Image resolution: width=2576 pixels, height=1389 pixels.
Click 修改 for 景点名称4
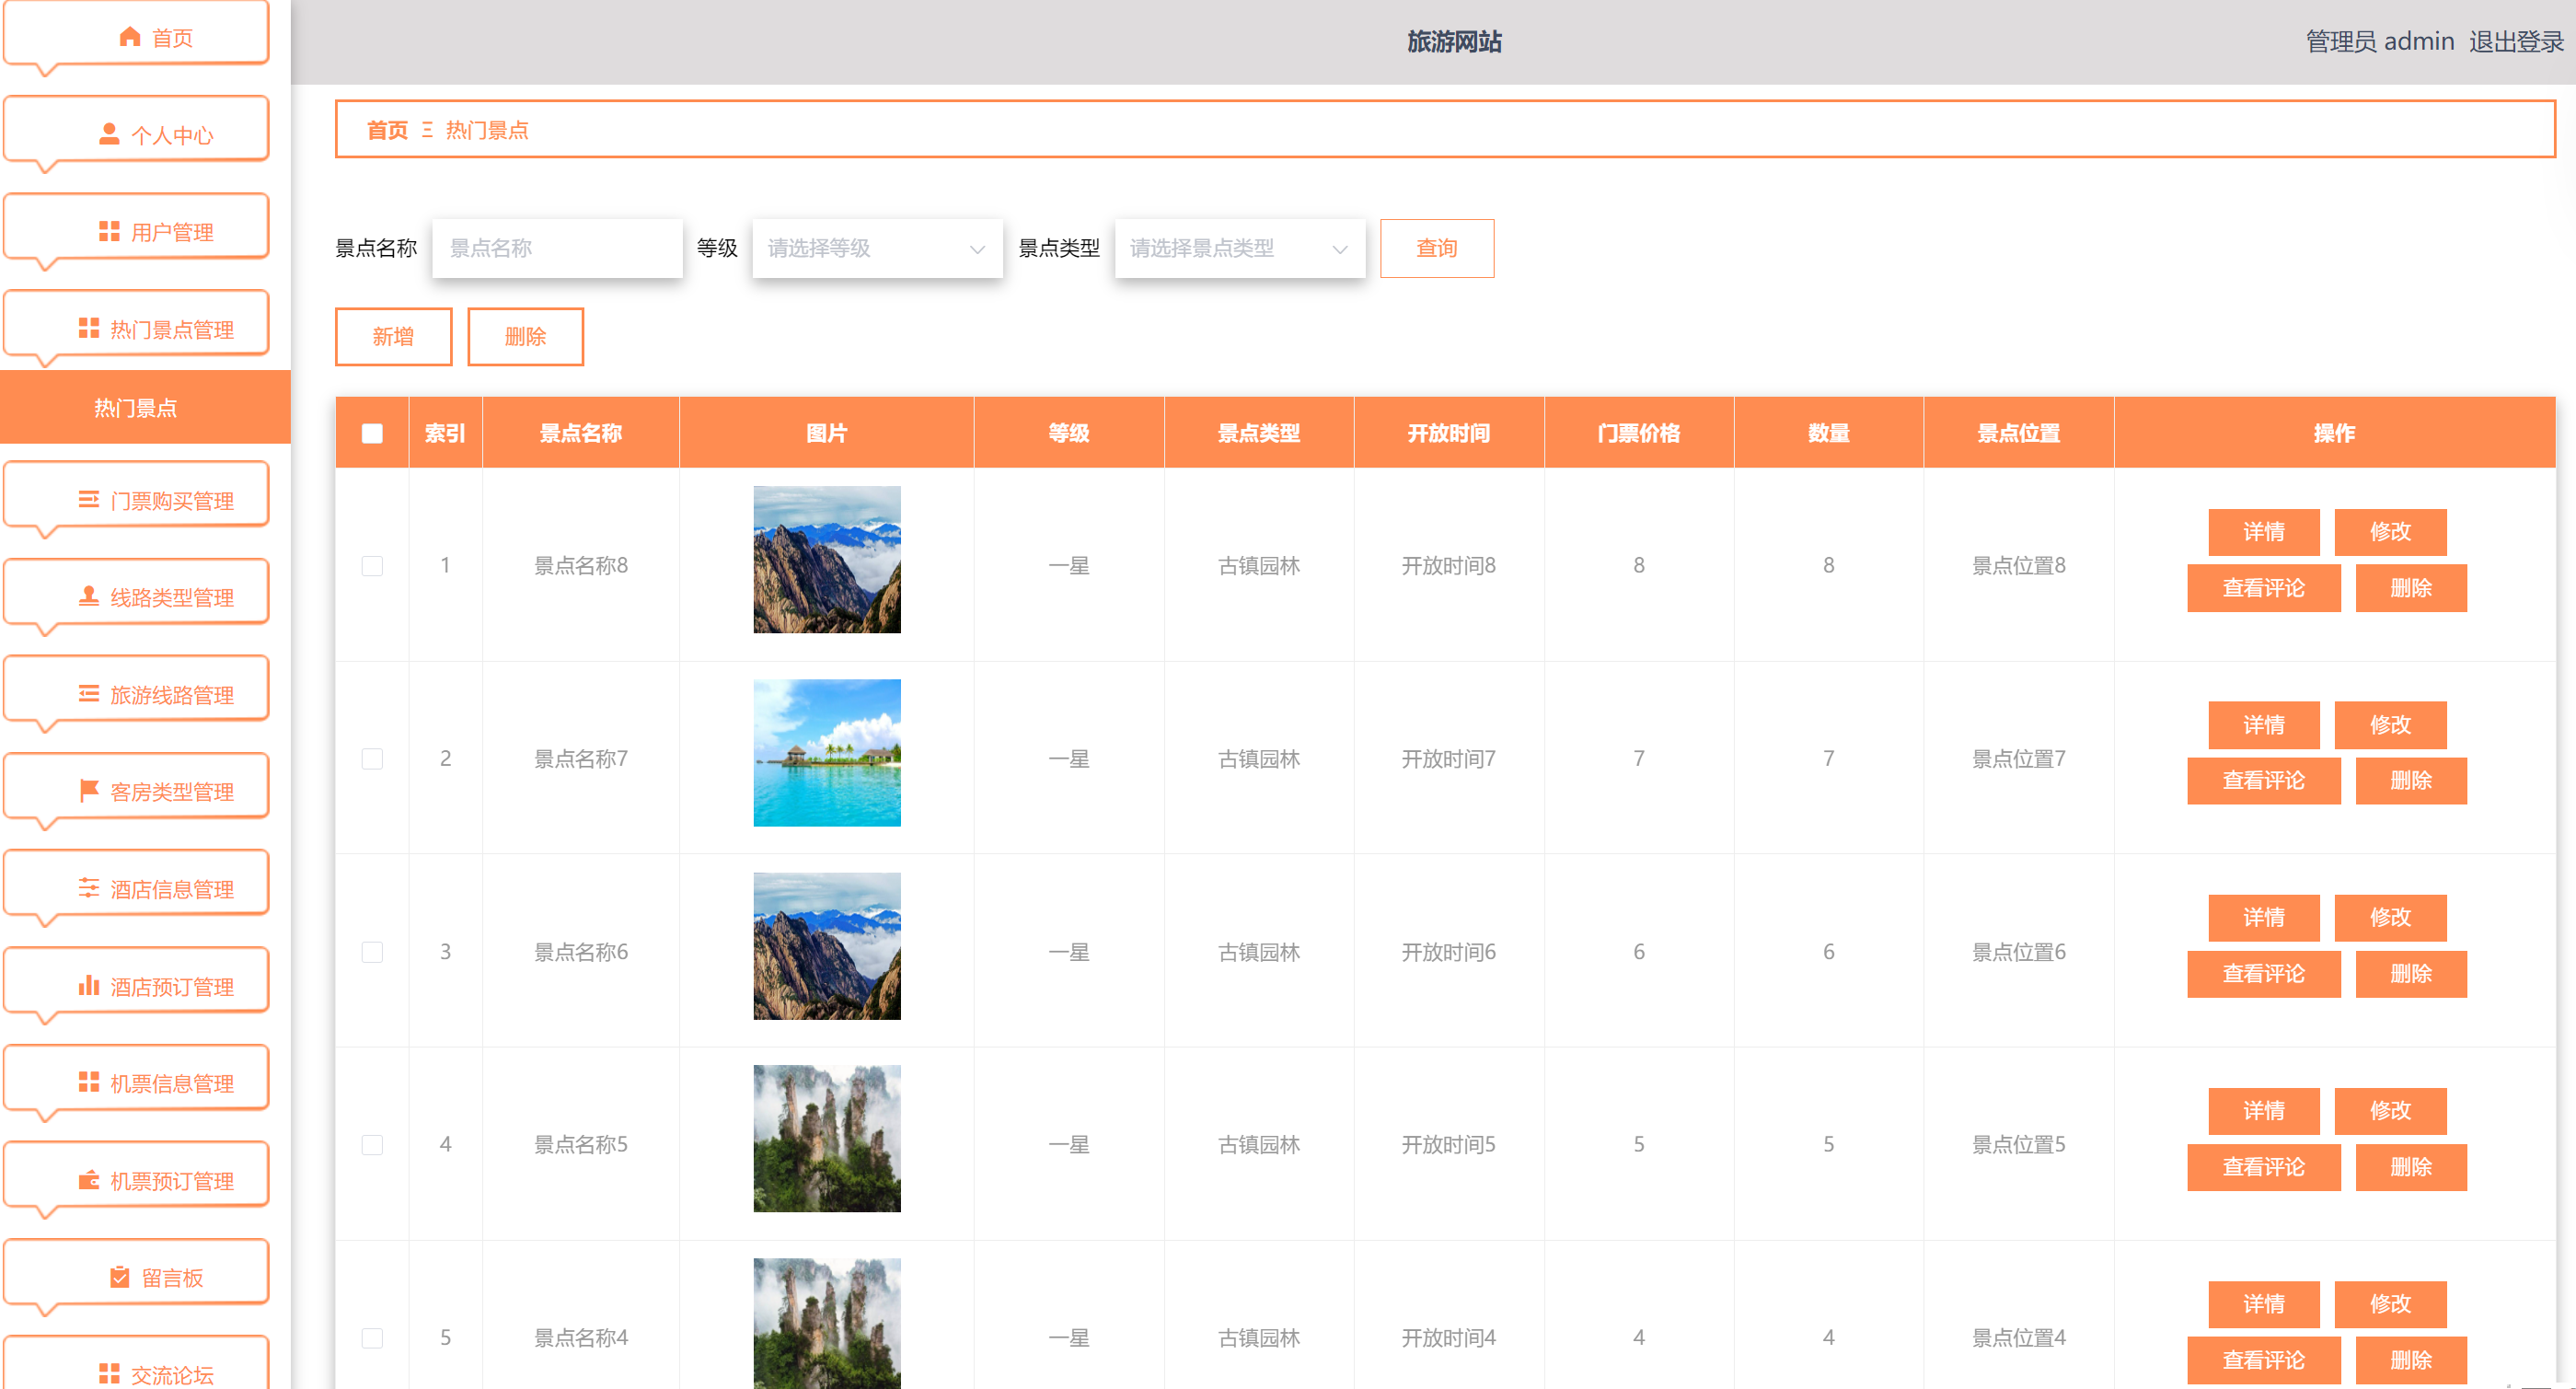click(x=2390, y=1303)
